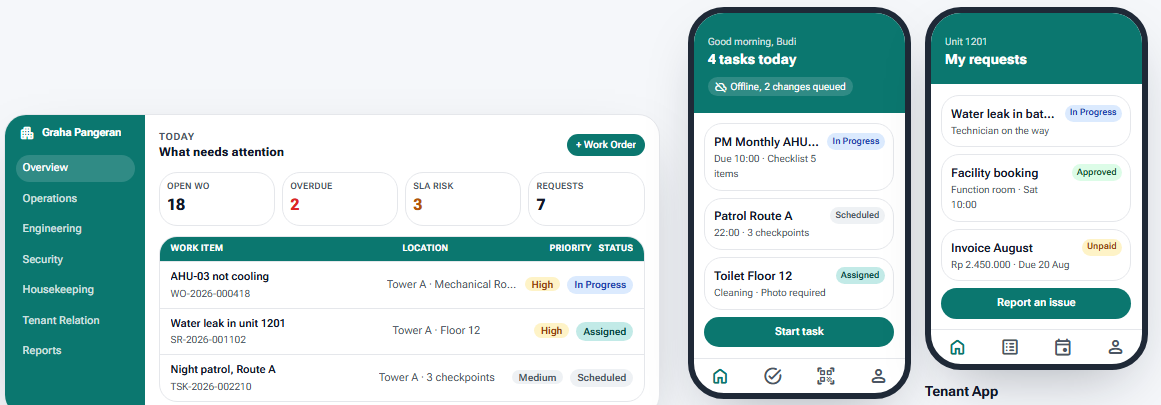Tap the Approved badge on Facility booking
Viewport: 1161px width, 405px height.
tap(1097, 172)
